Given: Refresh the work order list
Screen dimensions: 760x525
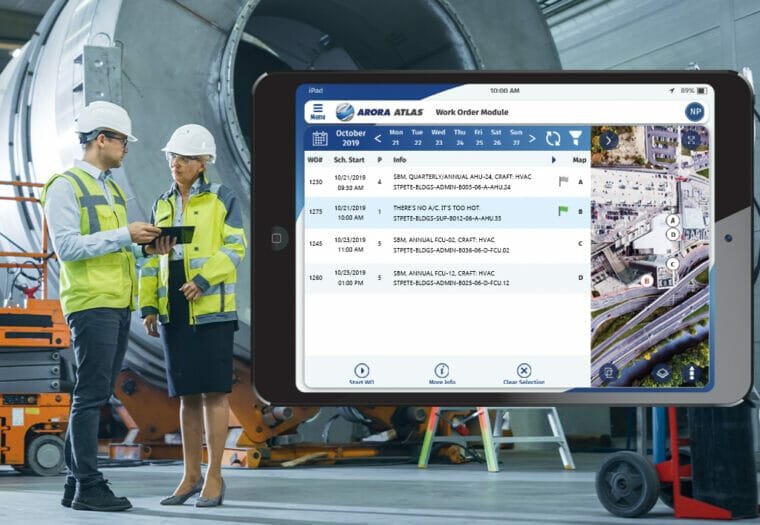Looking at the screenshot, I should [553, 139].
